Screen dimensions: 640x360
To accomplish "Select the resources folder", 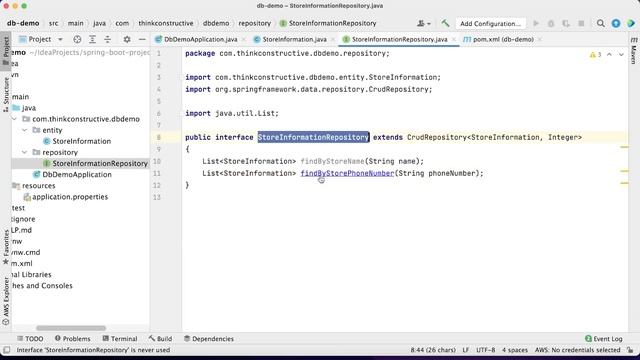I will click(x=34, y=185).
